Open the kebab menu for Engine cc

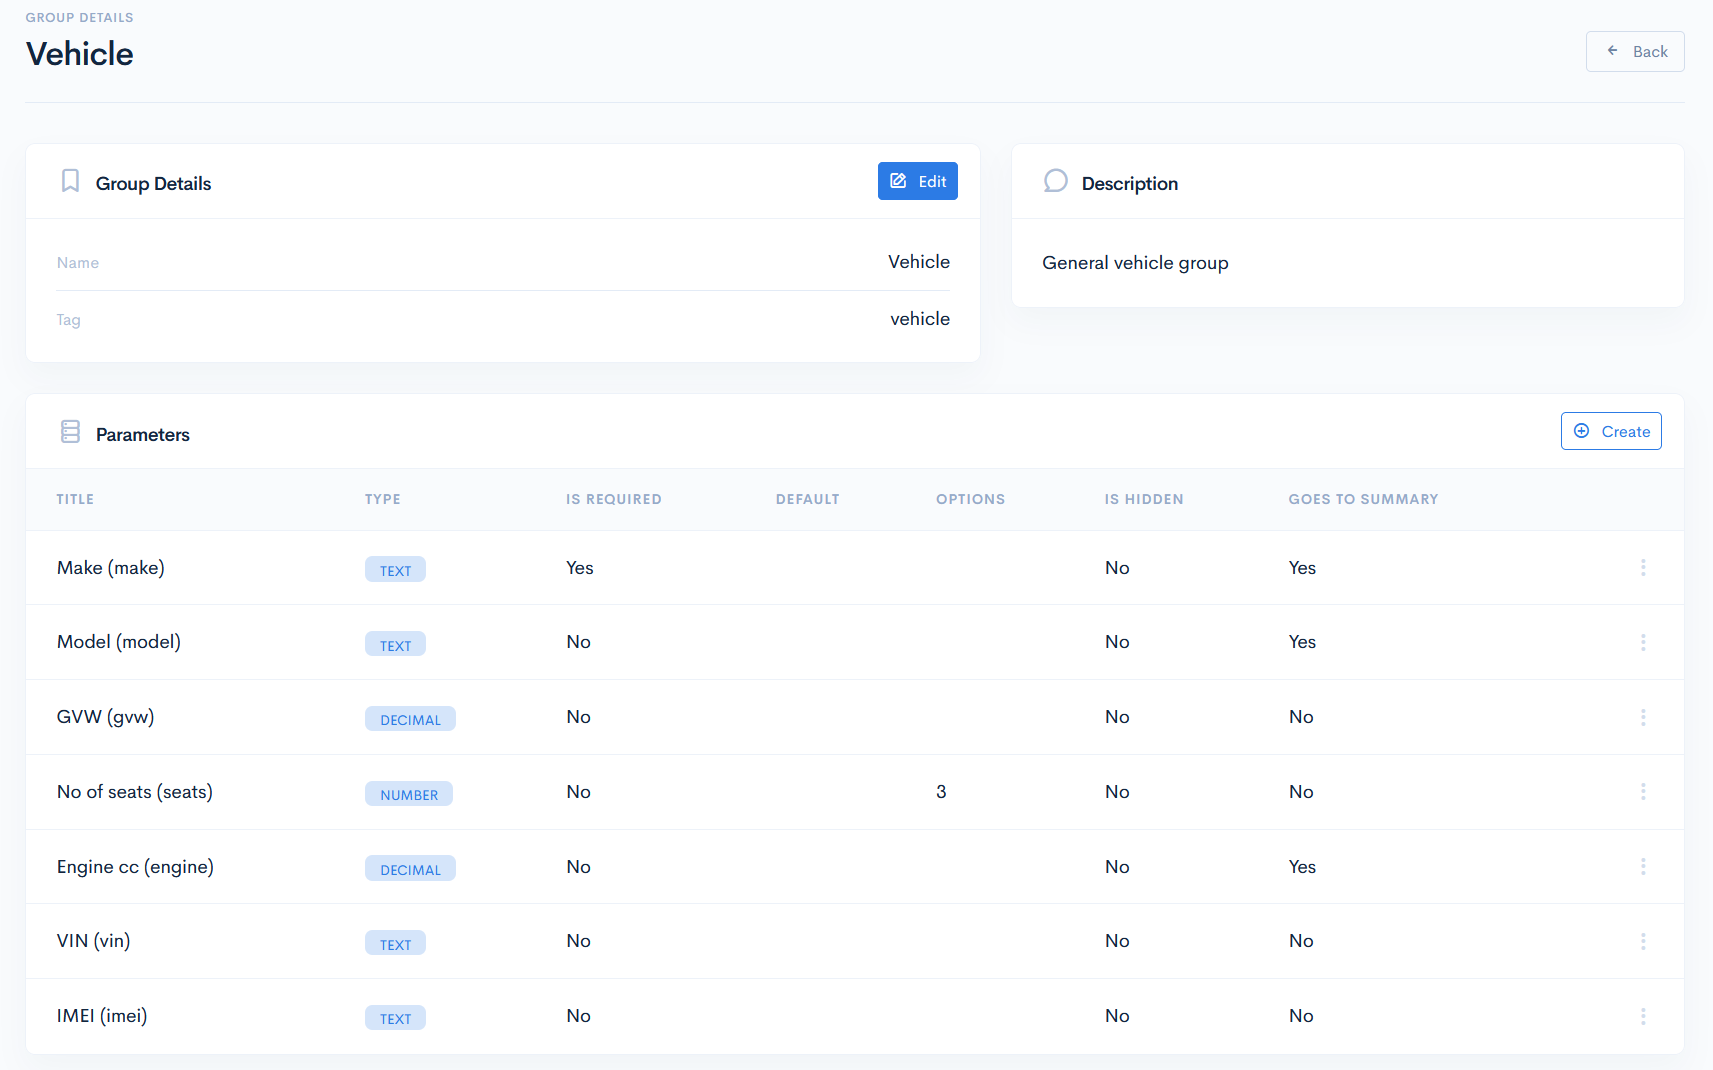point(1642,867)
